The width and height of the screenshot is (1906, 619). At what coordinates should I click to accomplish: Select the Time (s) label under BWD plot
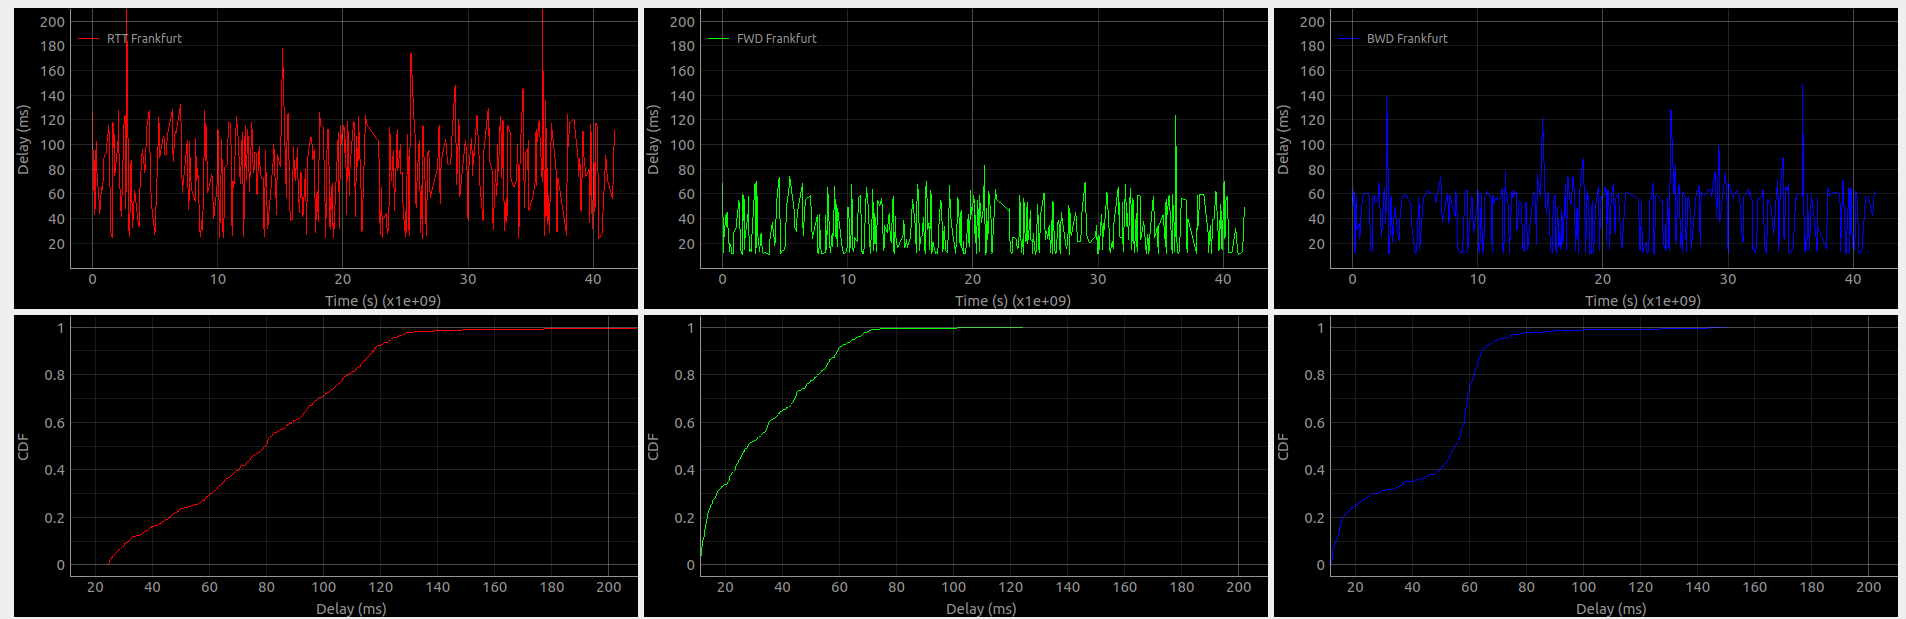1643,301
